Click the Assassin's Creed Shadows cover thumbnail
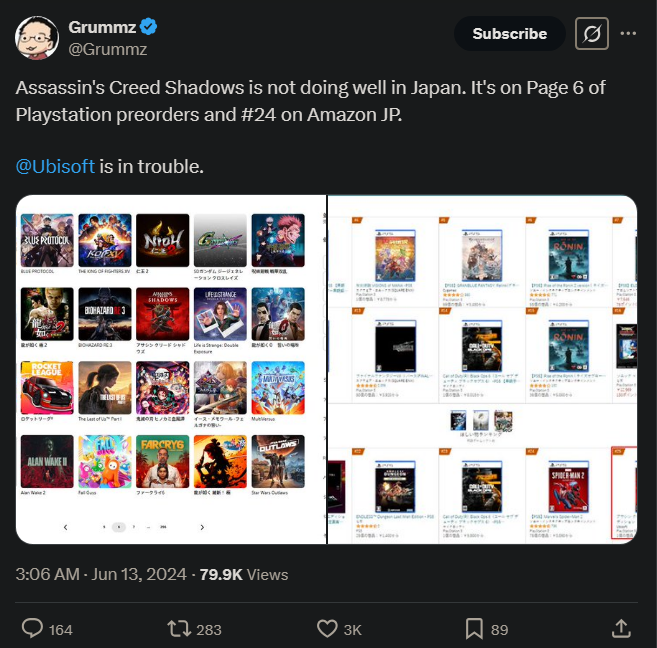Viewport: 657px width, 648px height. coord(163,314)
